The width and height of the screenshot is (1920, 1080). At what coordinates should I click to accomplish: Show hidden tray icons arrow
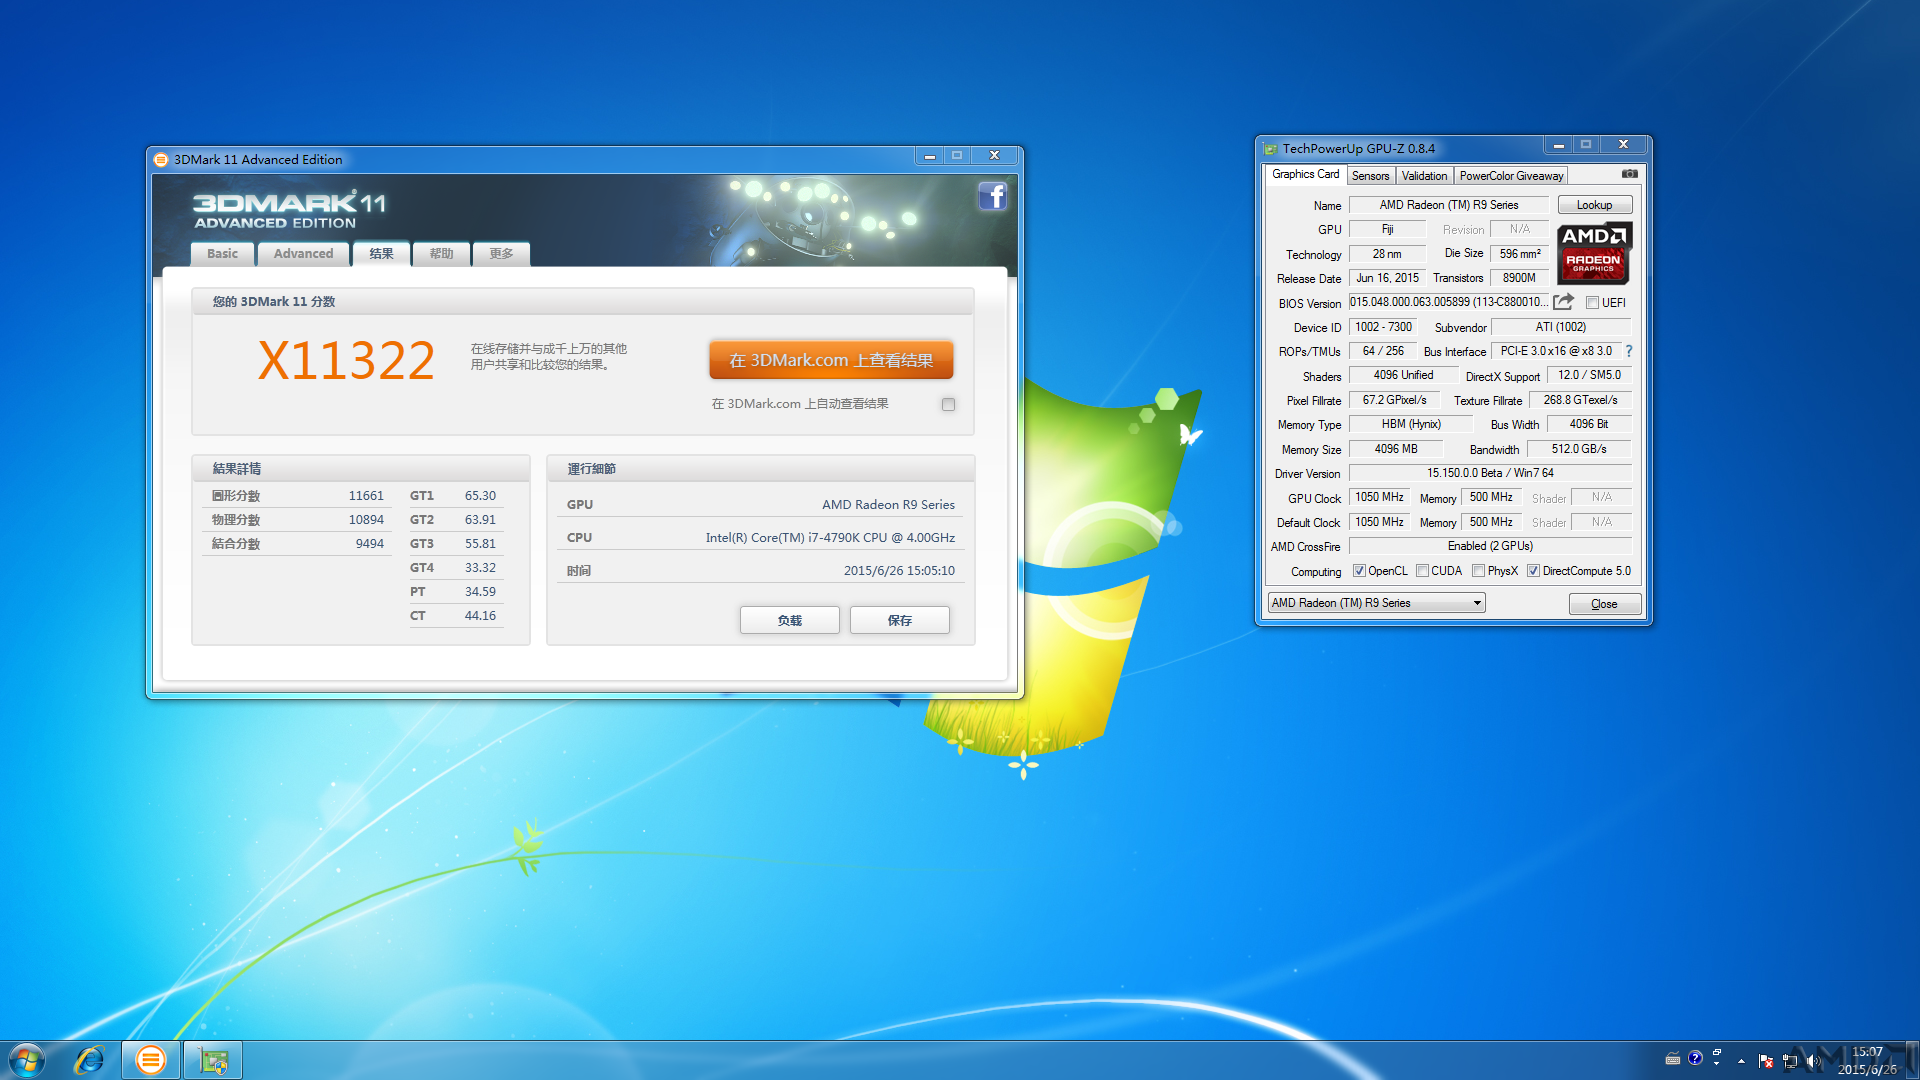pyautogui.click(x=1741, y=1061)
